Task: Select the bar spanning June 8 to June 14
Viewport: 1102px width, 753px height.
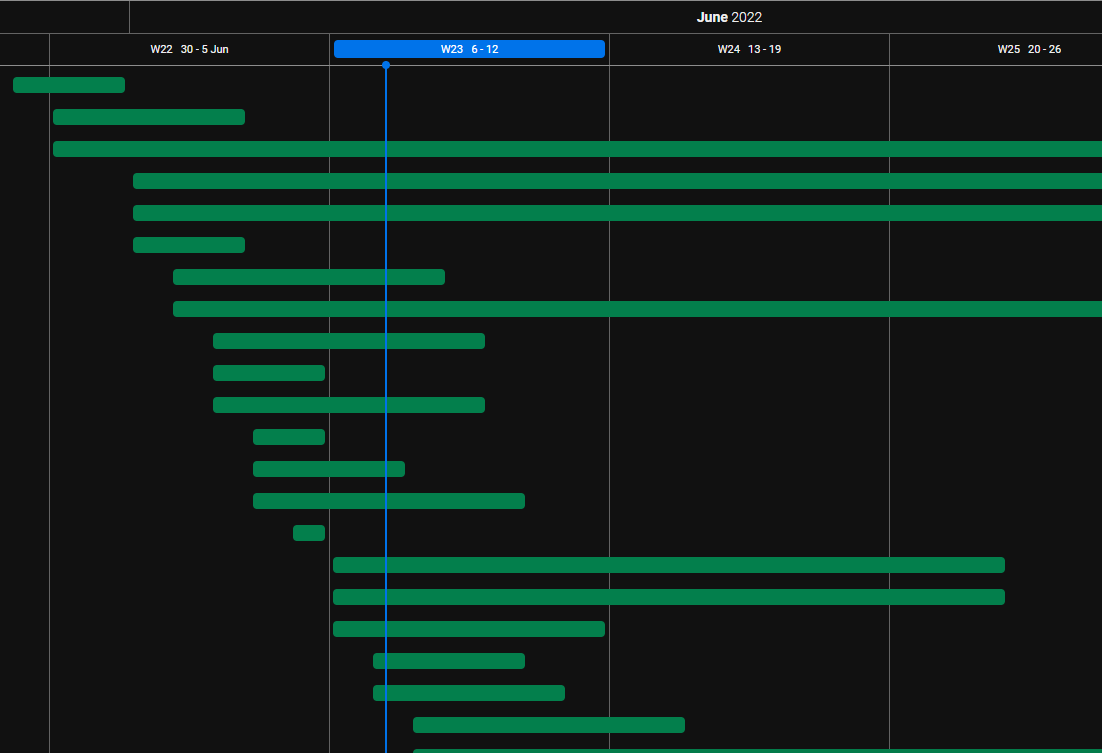Action: click(x=549, y=725)
